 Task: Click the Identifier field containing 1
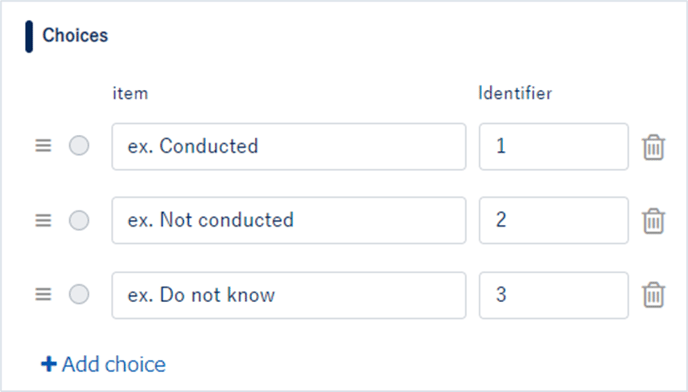click(554, 147)
